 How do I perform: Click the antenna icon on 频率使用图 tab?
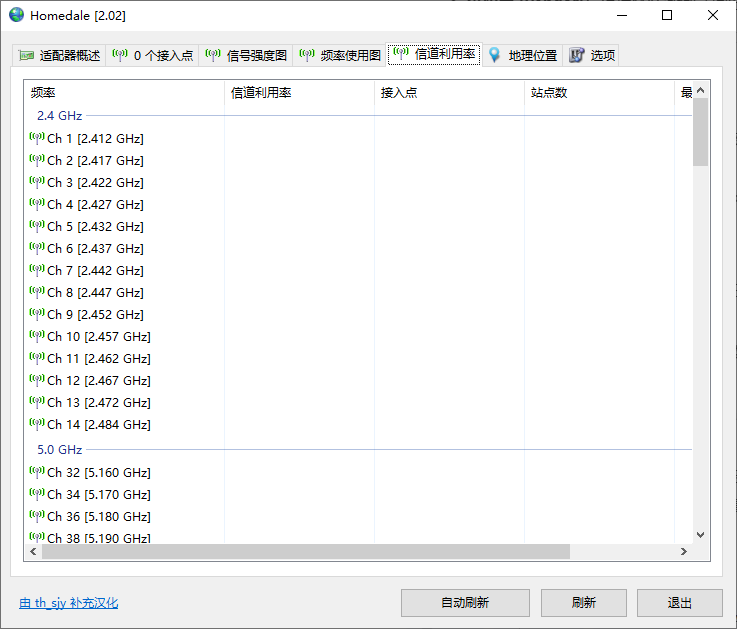click(307, 55)
